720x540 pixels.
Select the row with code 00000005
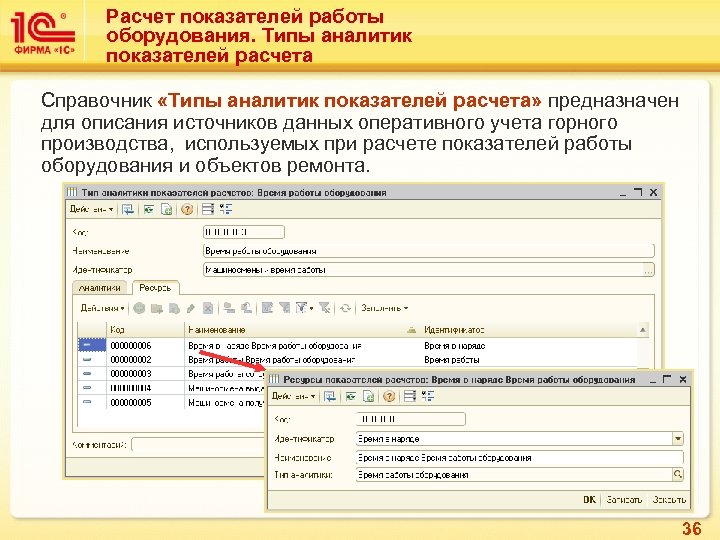(x=172, y=403)
